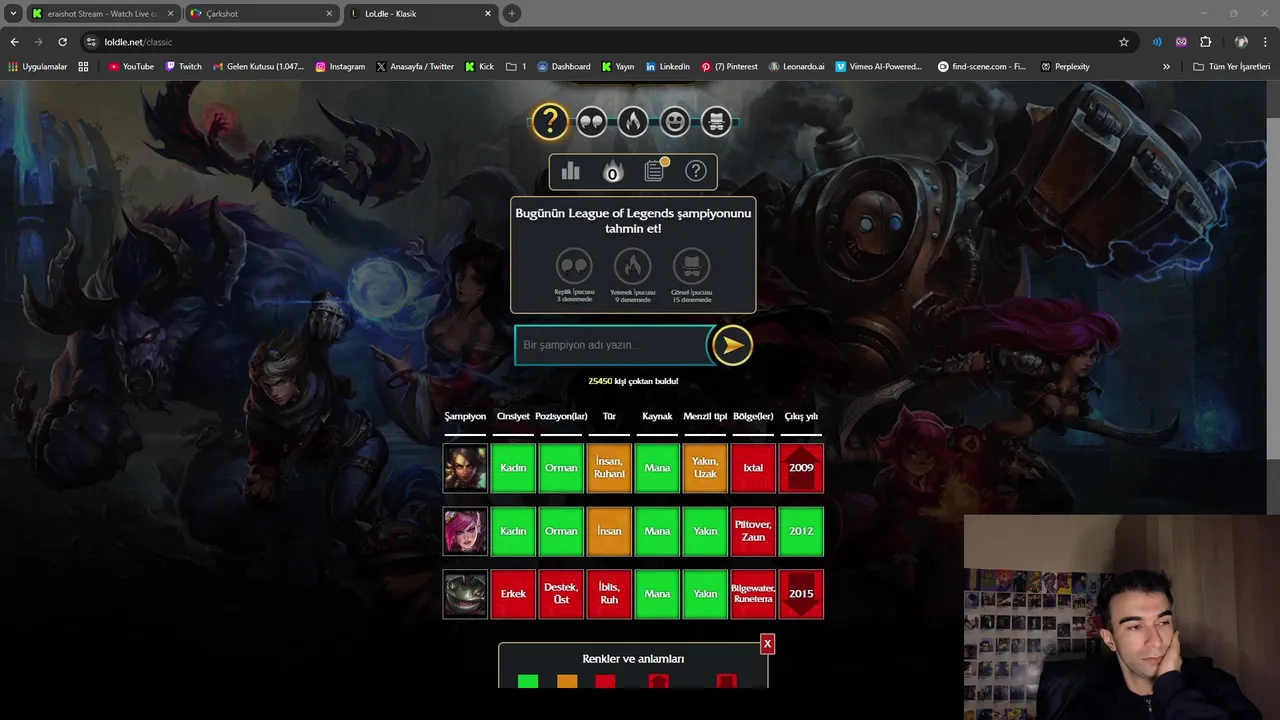Open the tab search dropdown arrow
The width and height of the screenshot is (1280, 720).
pyautogui.click(x=13, y=14)
